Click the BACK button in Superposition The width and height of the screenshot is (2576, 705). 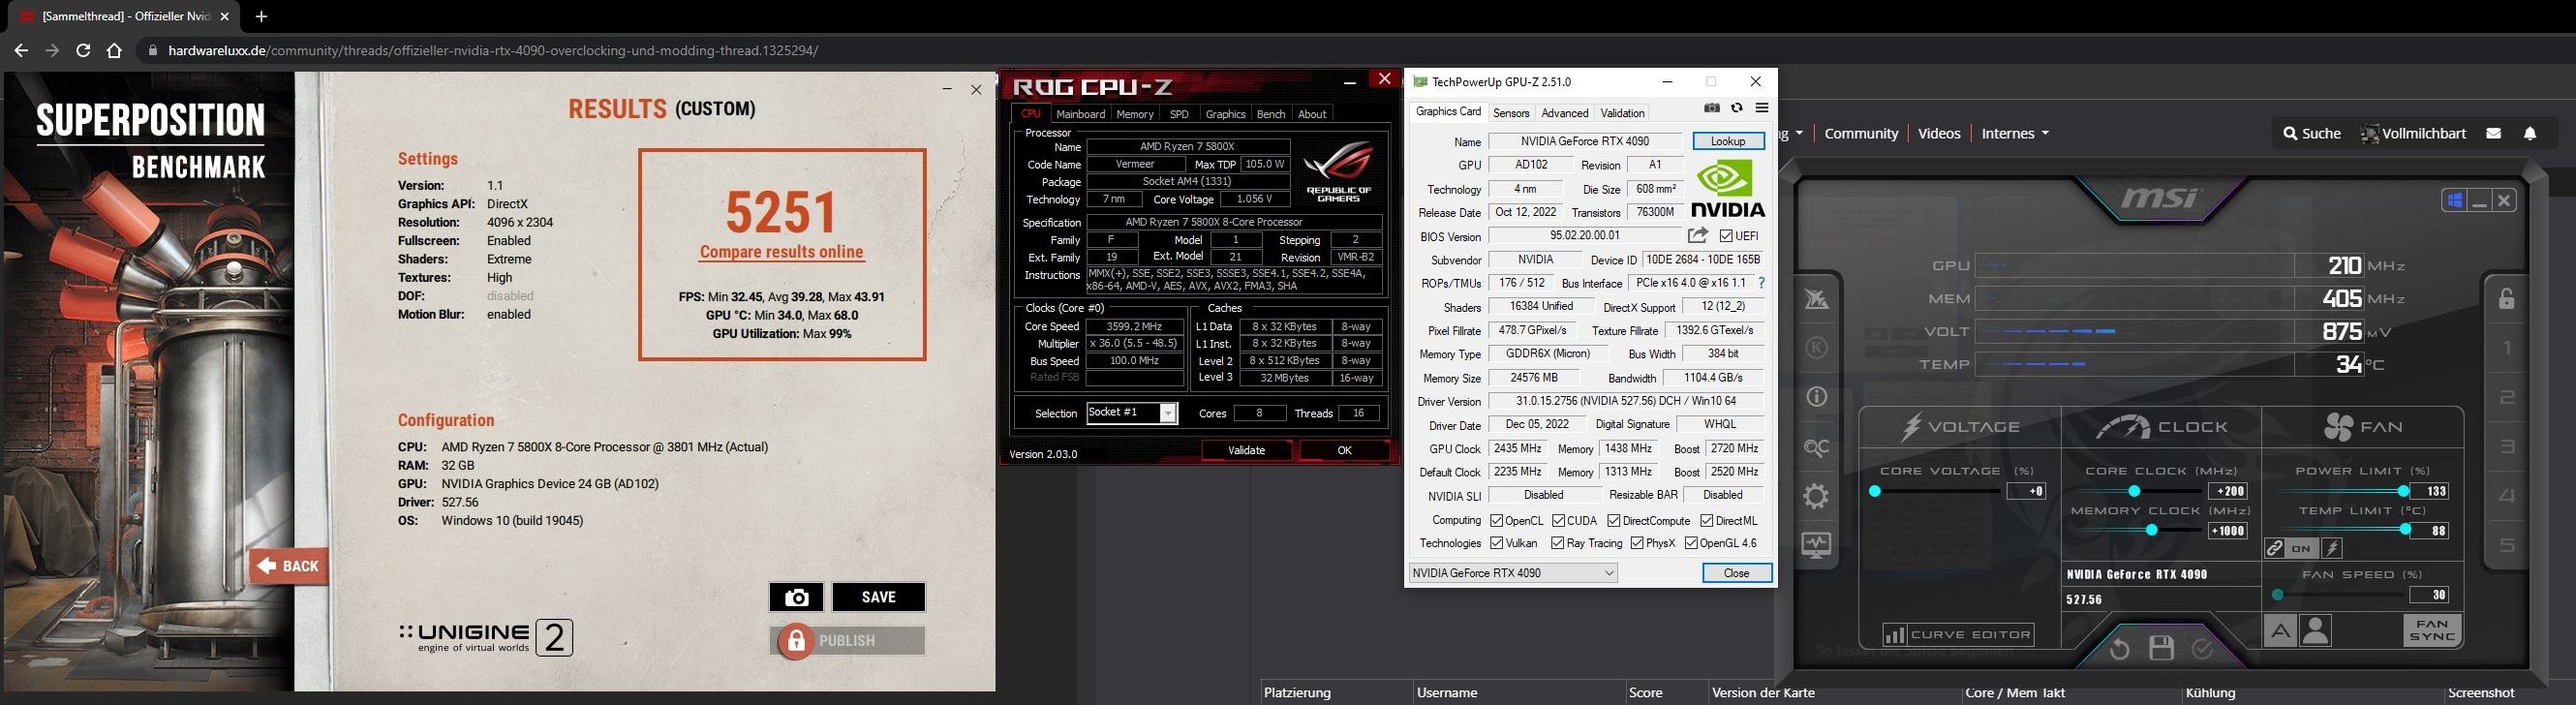pyautogui.click(x=288, y=566)
